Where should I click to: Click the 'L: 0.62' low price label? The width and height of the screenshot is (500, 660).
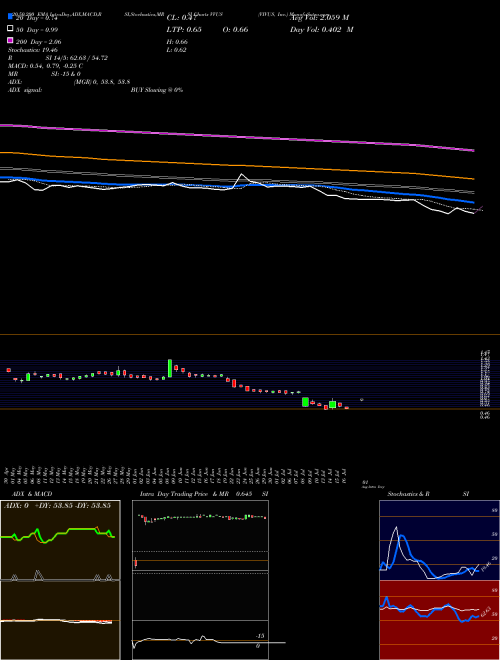tap(176, 50)
